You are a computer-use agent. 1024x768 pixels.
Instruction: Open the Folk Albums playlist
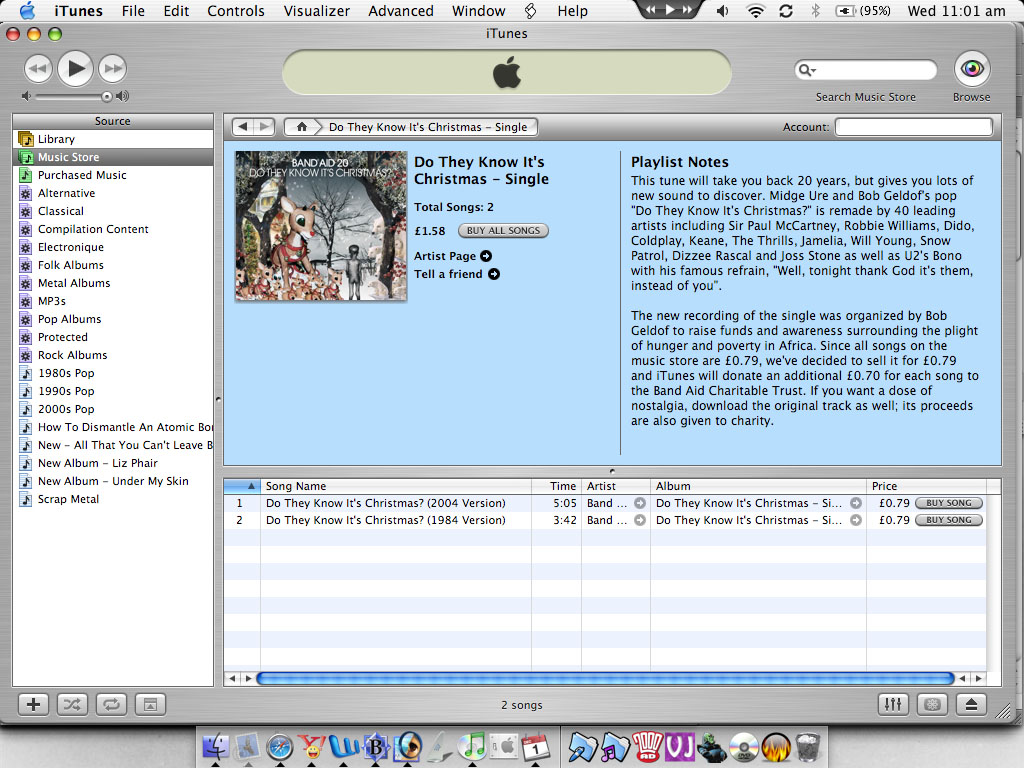[x=114, y=265]
